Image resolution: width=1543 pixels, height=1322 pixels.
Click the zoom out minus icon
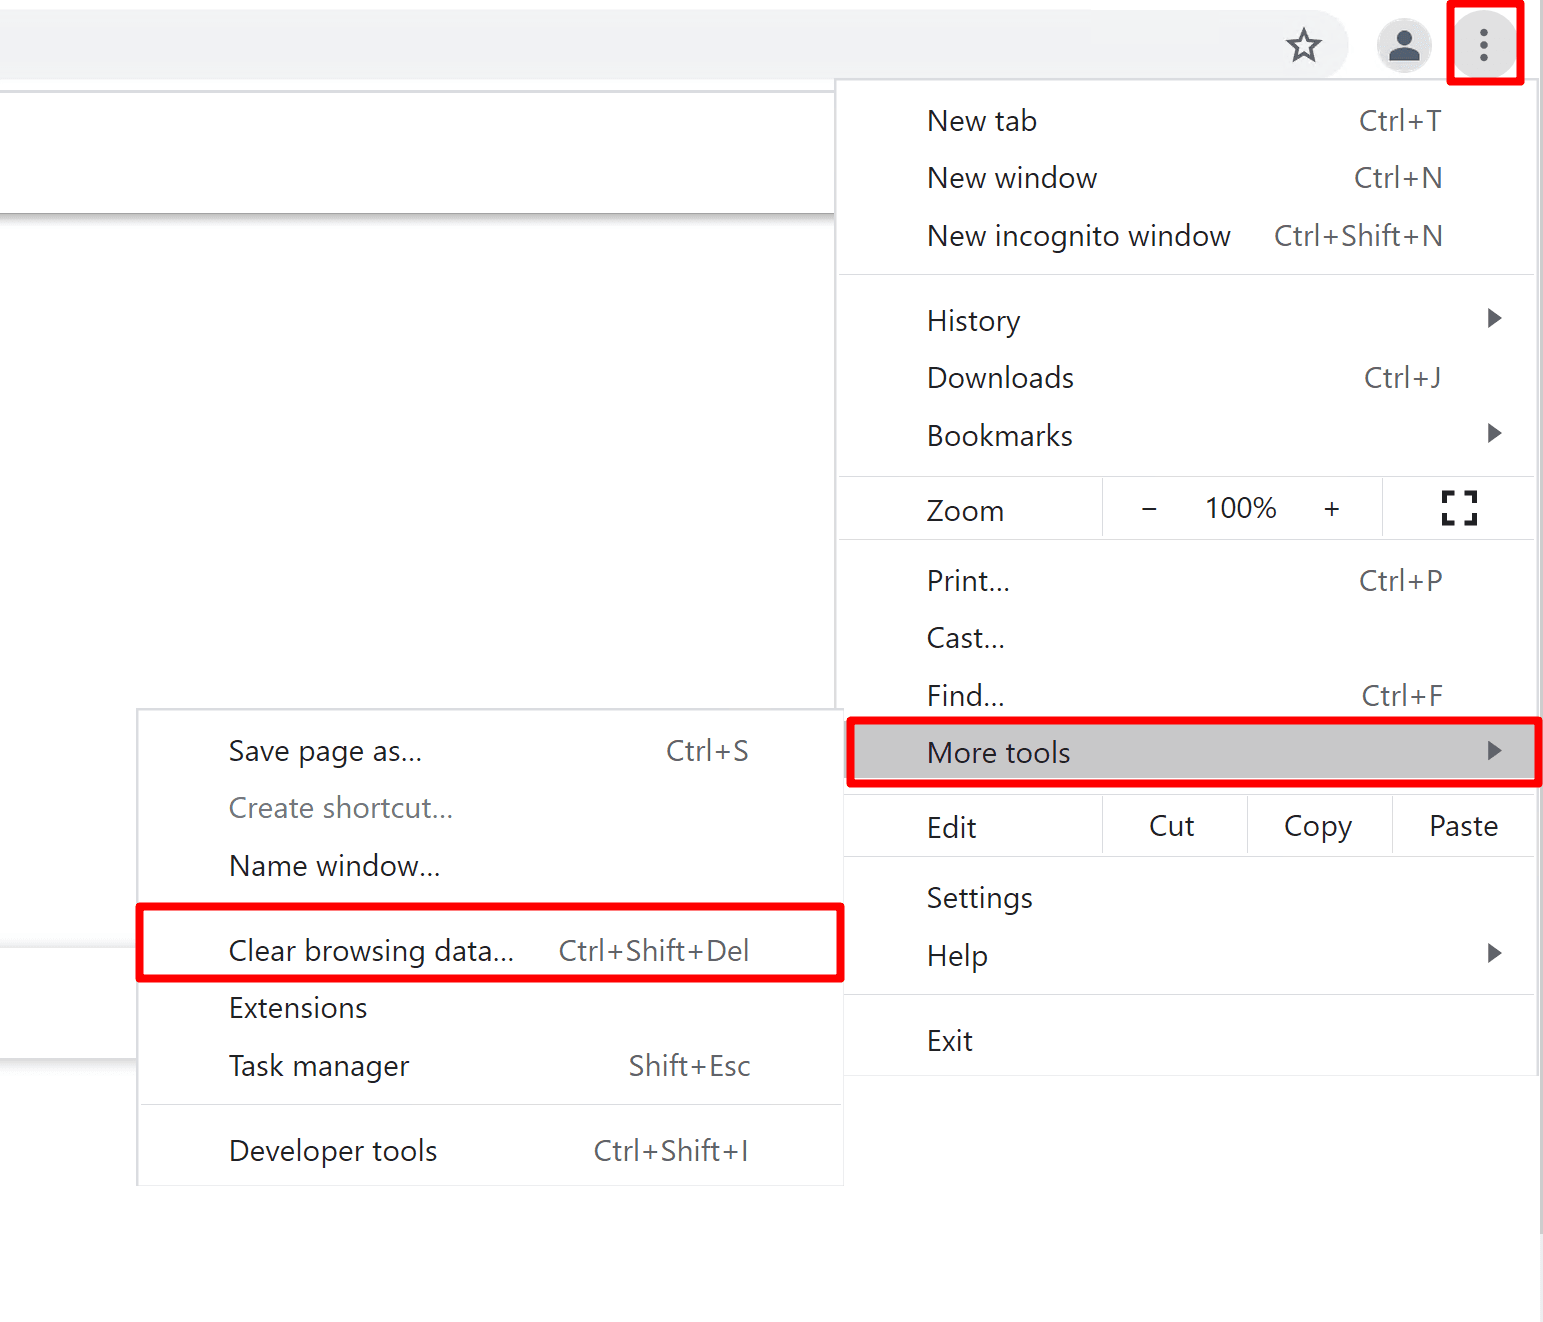[1148, 508]
